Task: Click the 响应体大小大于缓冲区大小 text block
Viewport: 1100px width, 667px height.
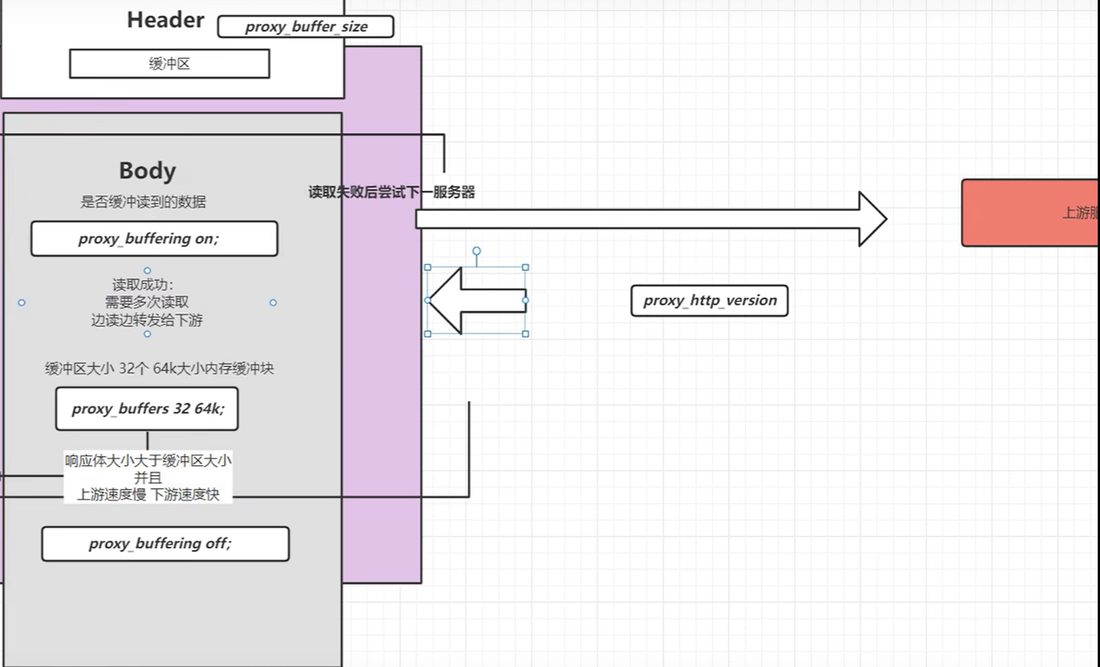Action: click(x=148, y=478)
